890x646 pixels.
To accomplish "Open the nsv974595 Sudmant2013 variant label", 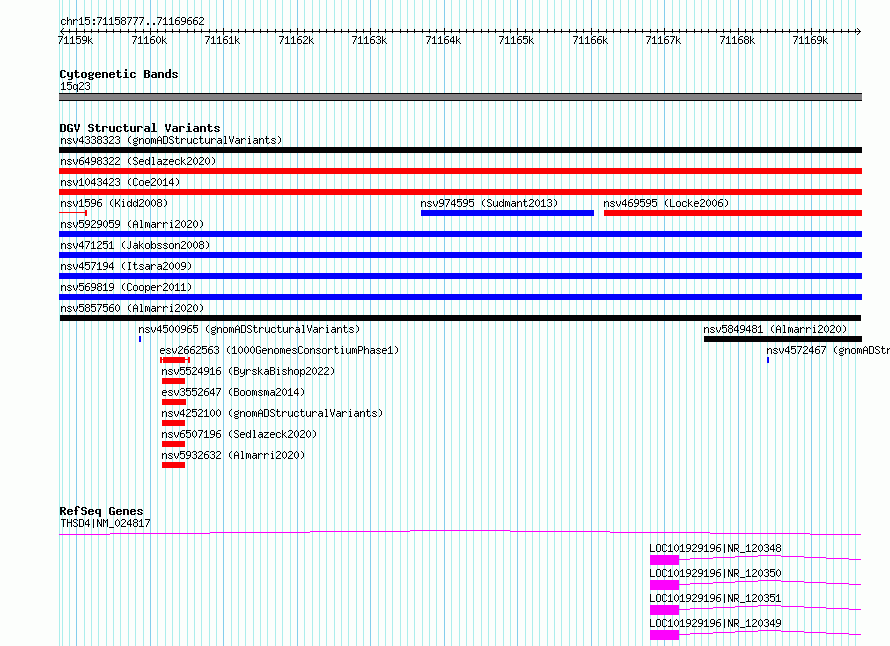I will point(489,203).
